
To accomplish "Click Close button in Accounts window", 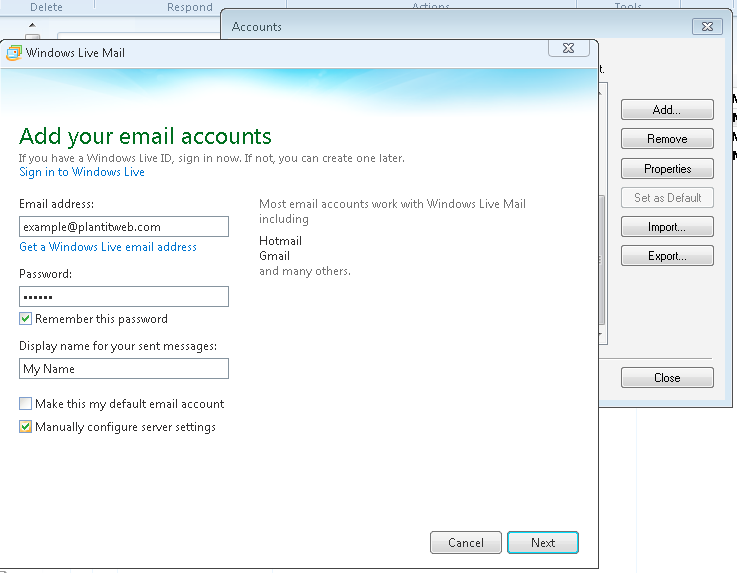I will click(667, 377).
